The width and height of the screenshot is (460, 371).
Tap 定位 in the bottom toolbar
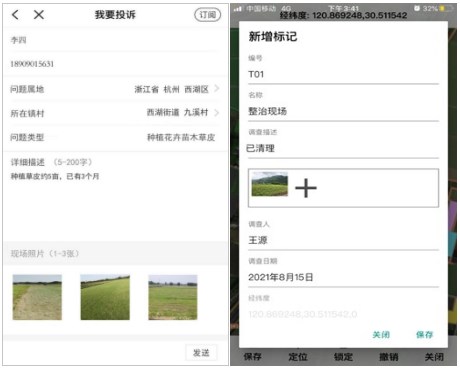[298, 357]
